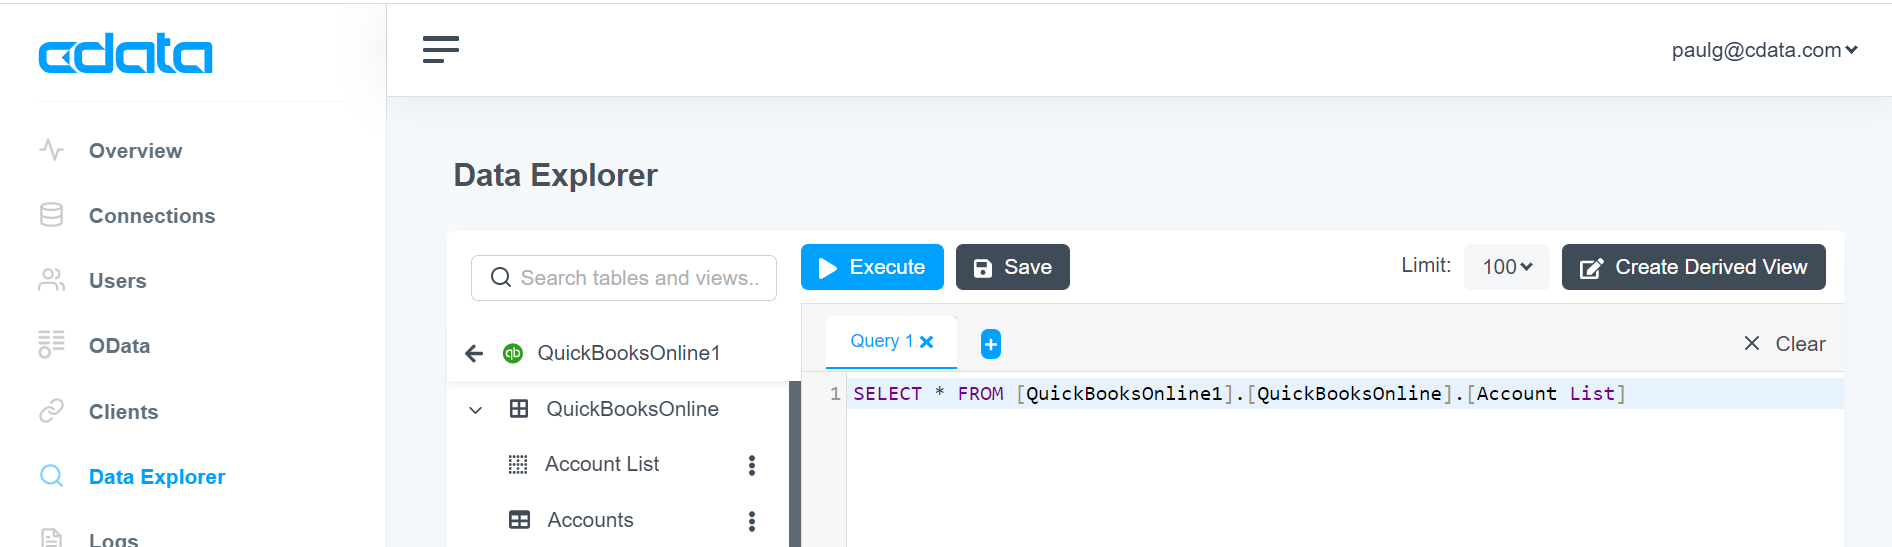This screenshot has width=1892, height=547.
Task: Click the QuickBooks connection icon
Action: (513, 353)
